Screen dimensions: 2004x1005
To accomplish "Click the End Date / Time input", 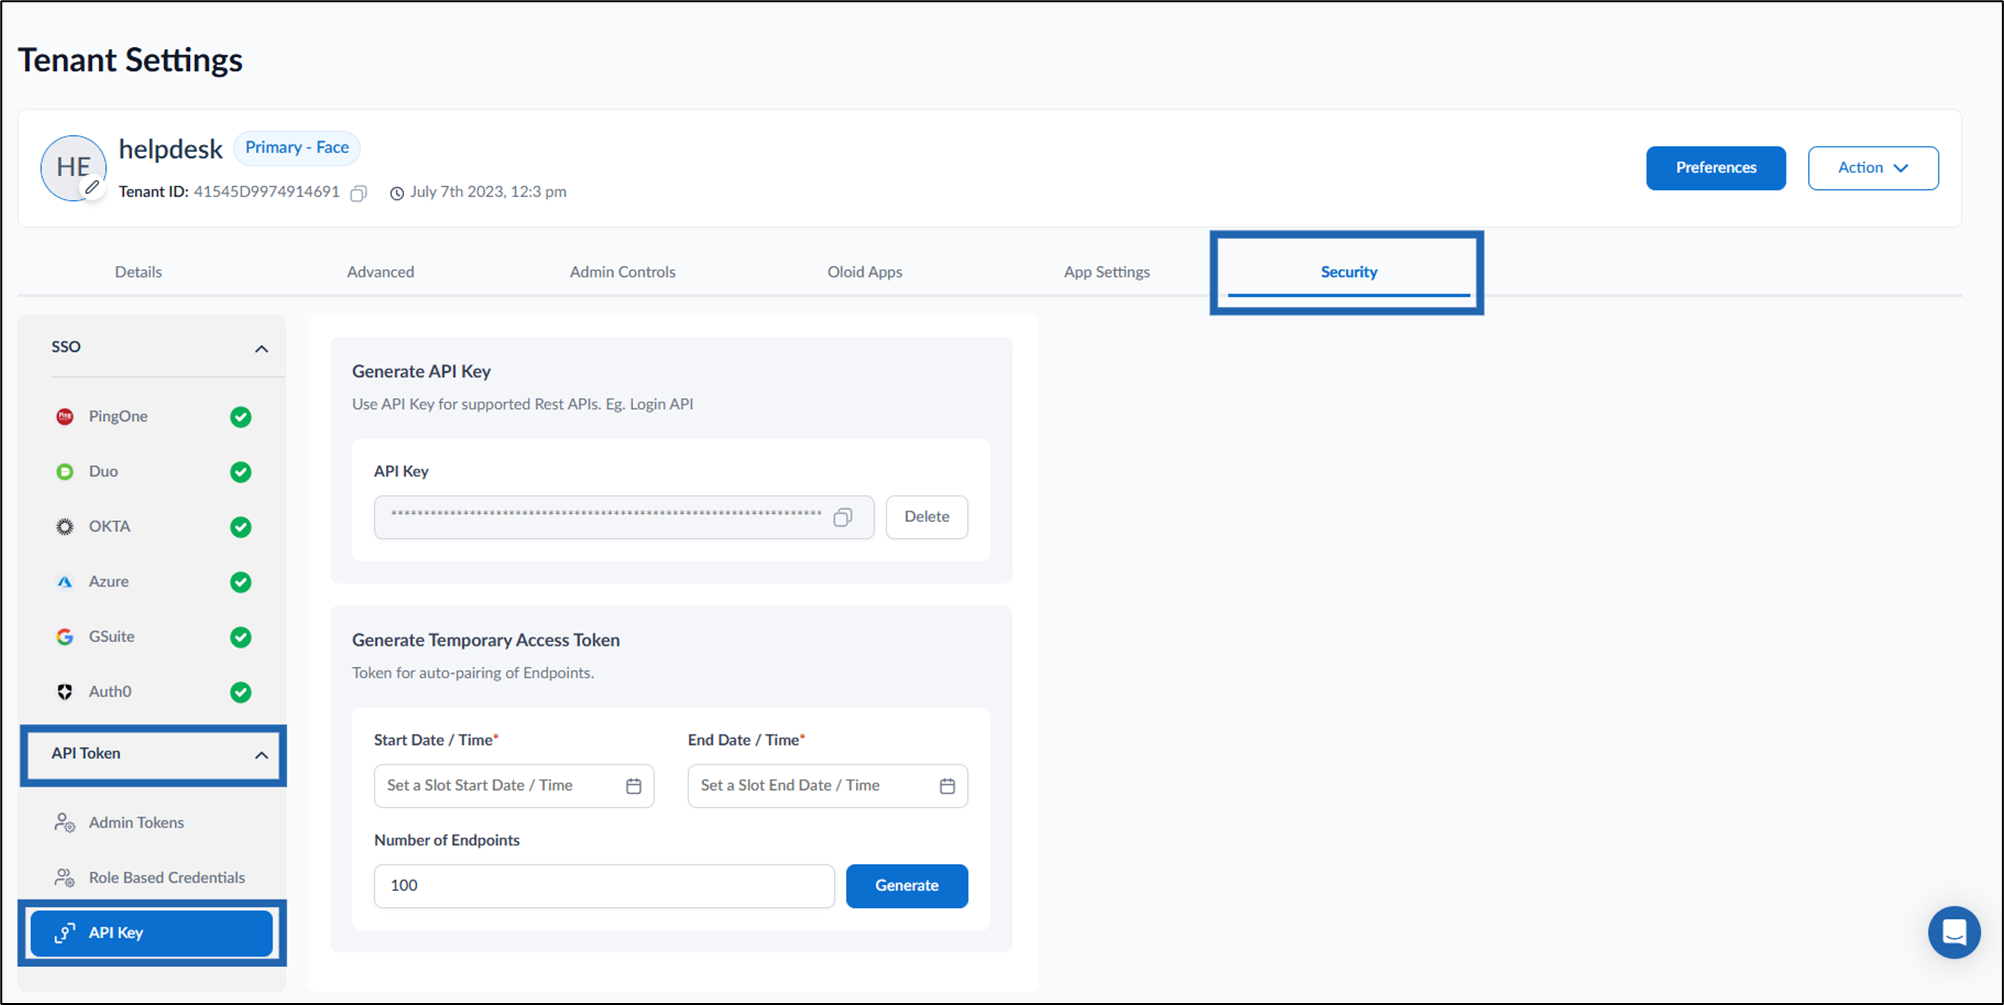I will [828, 786].
